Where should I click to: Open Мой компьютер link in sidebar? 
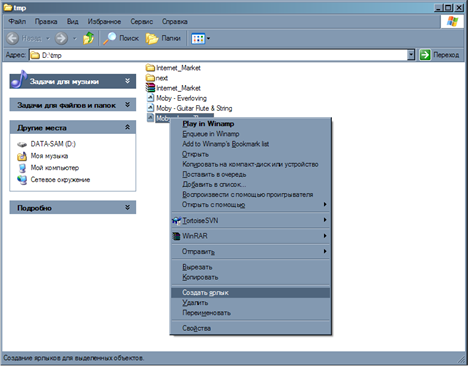(55, 168)
